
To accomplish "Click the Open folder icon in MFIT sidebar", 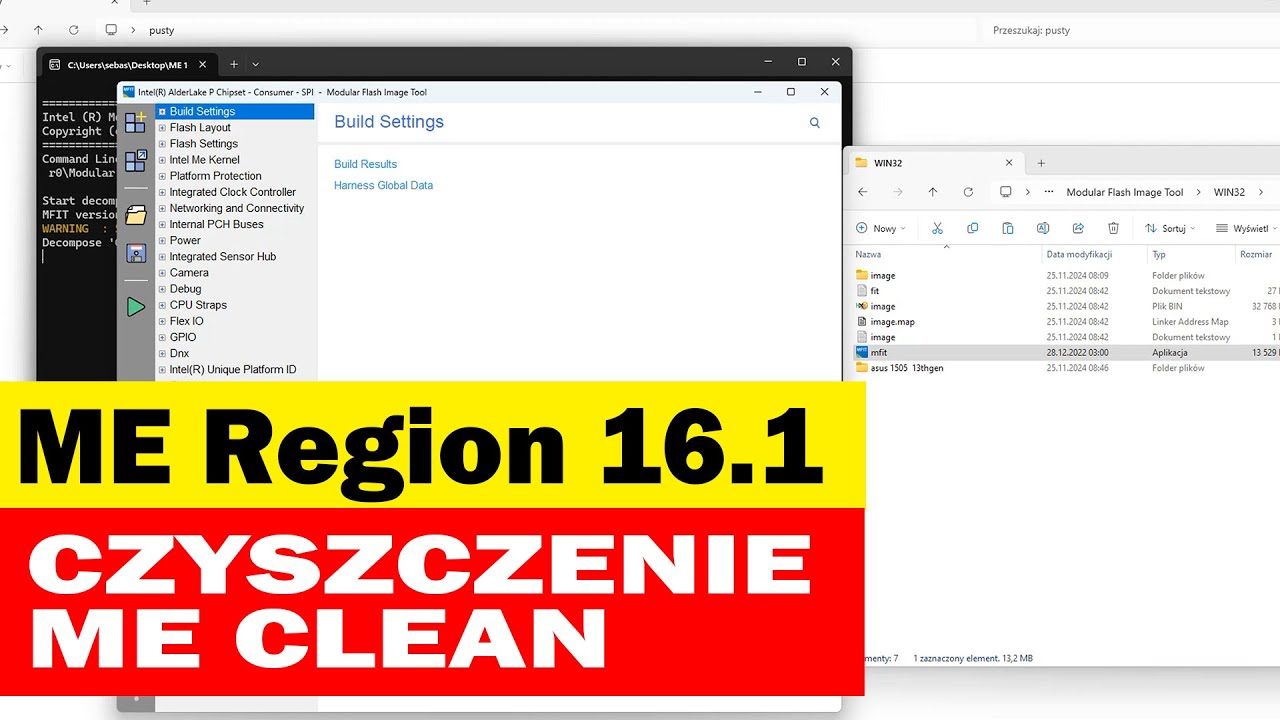I will point(136,215).
